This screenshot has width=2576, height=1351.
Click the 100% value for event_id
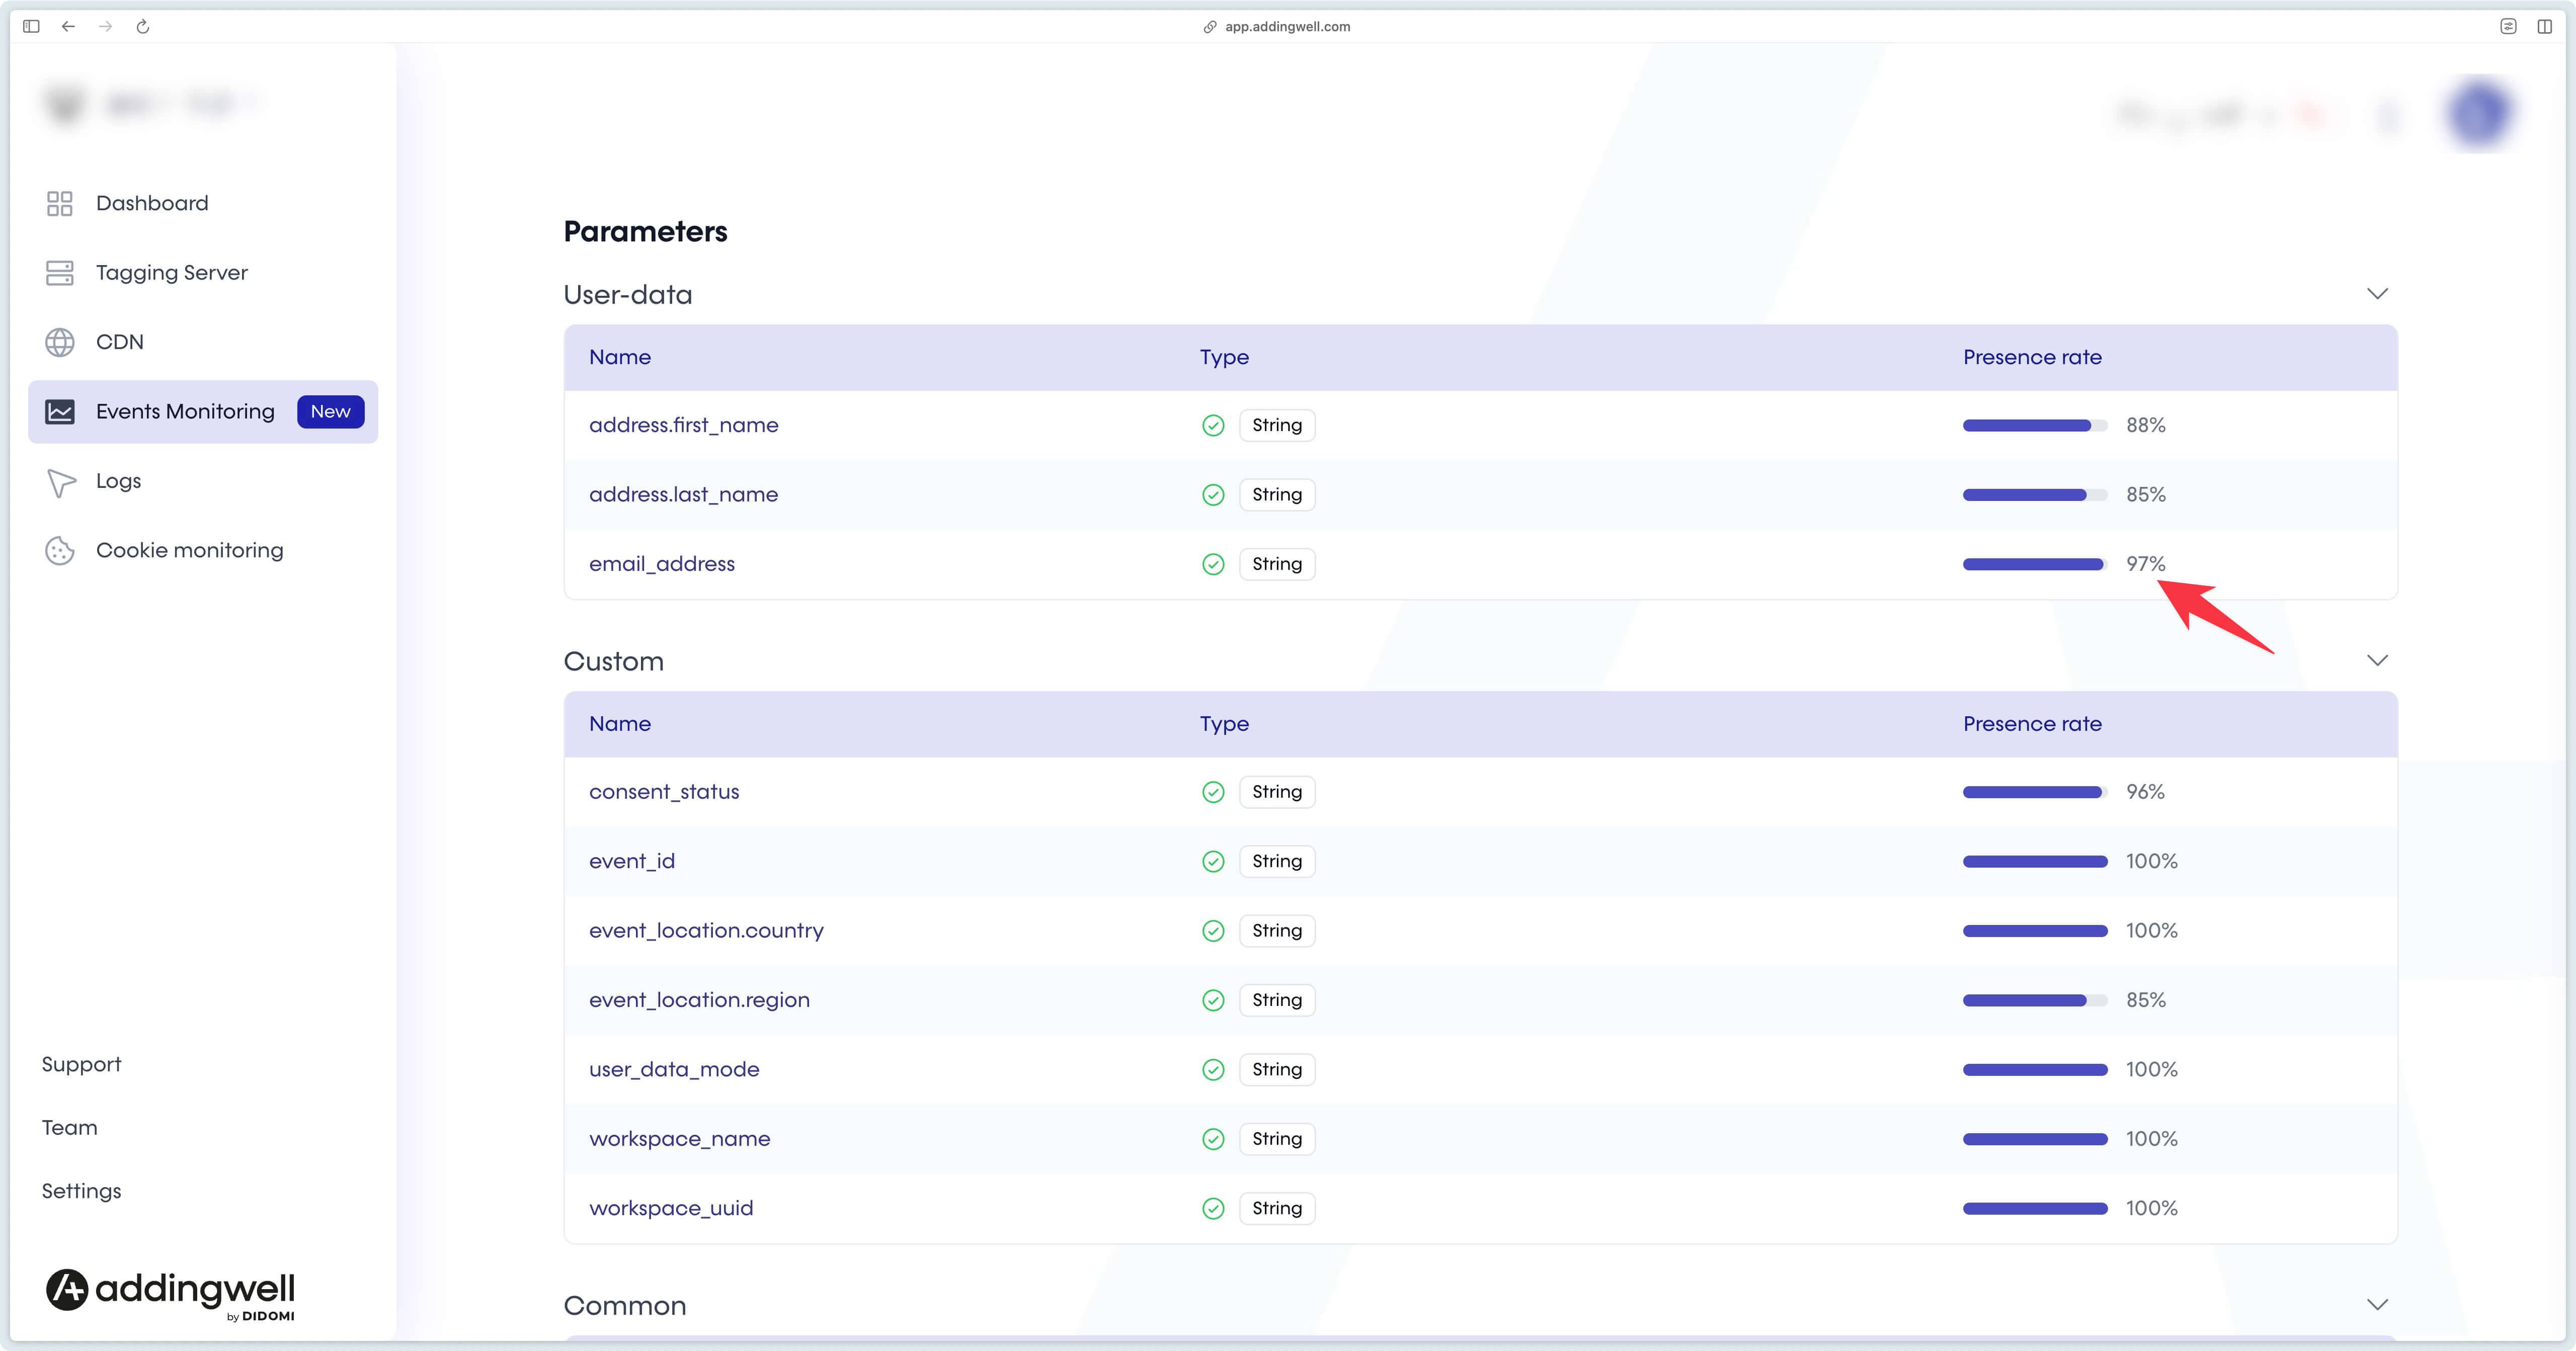click(x=2152, y=862)
